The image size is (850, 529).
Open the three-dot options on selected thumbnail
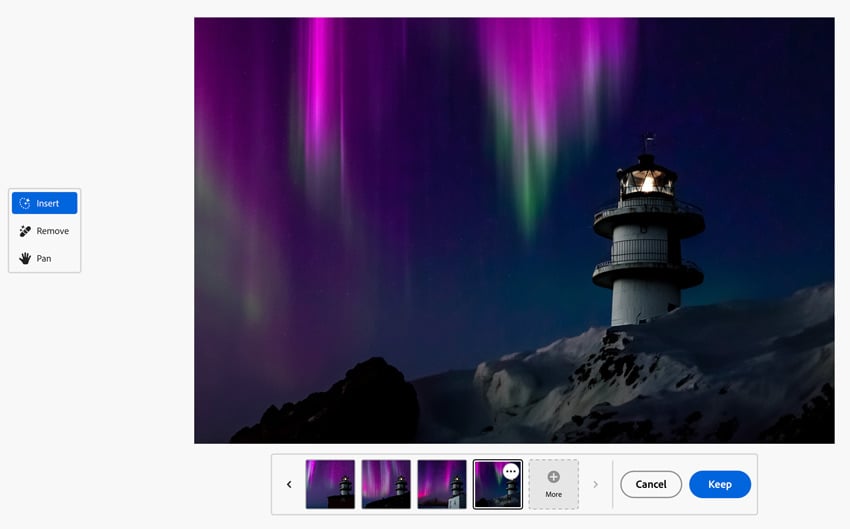511,472
